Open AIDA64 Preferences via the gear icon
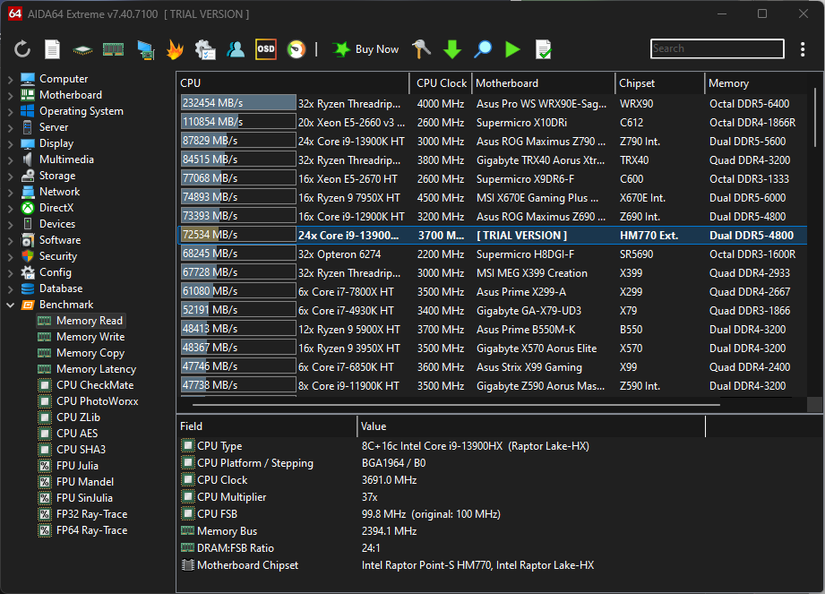 203,49
